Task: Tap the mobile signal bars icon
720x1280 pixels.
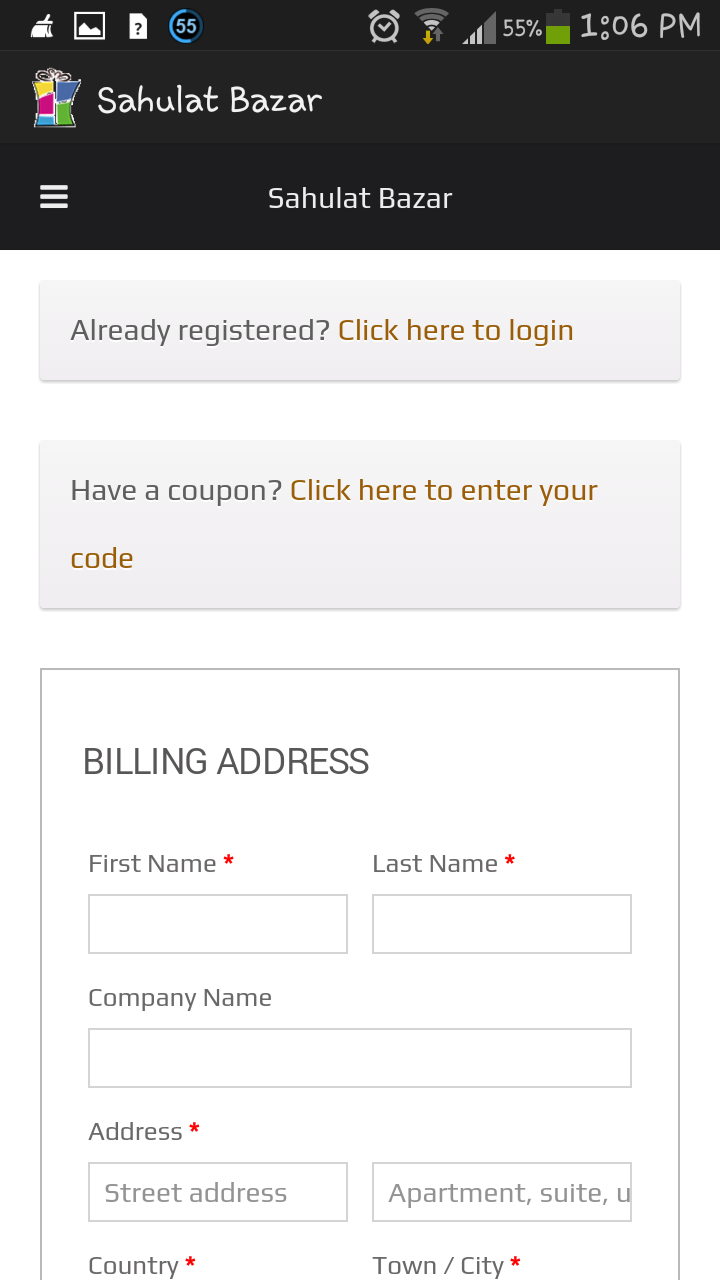Action: [480, 29]
